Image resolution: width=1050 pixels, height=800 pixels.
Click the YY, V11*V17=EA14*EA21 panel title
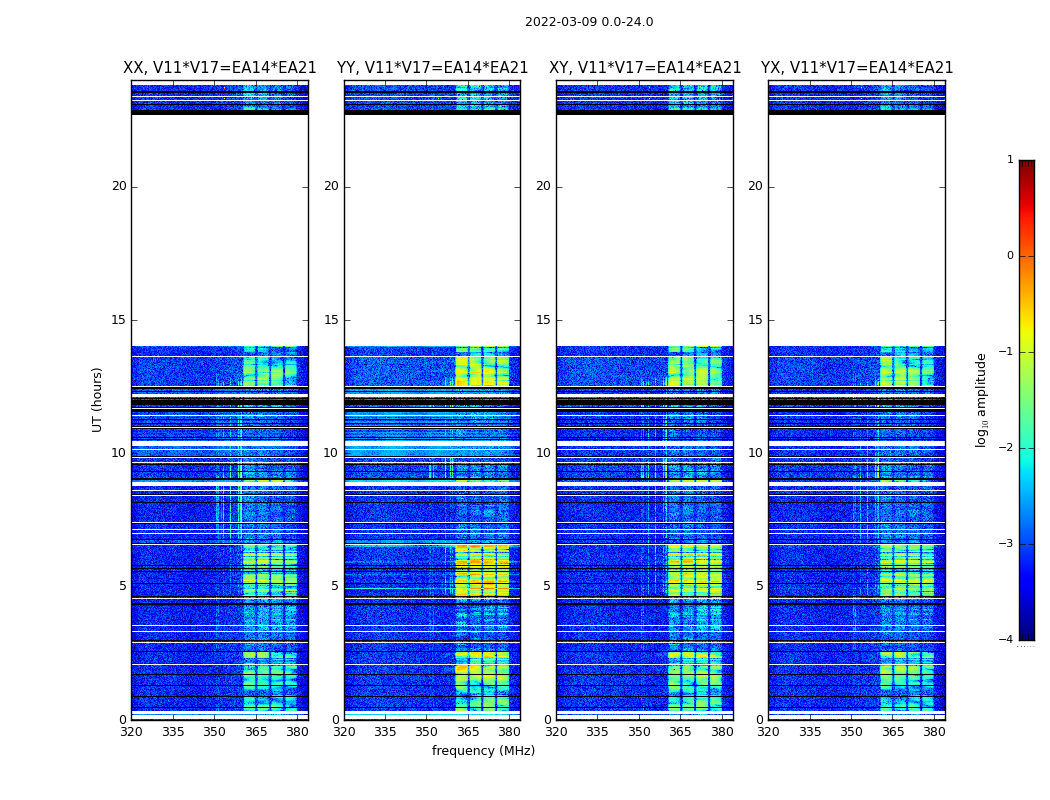433,68
